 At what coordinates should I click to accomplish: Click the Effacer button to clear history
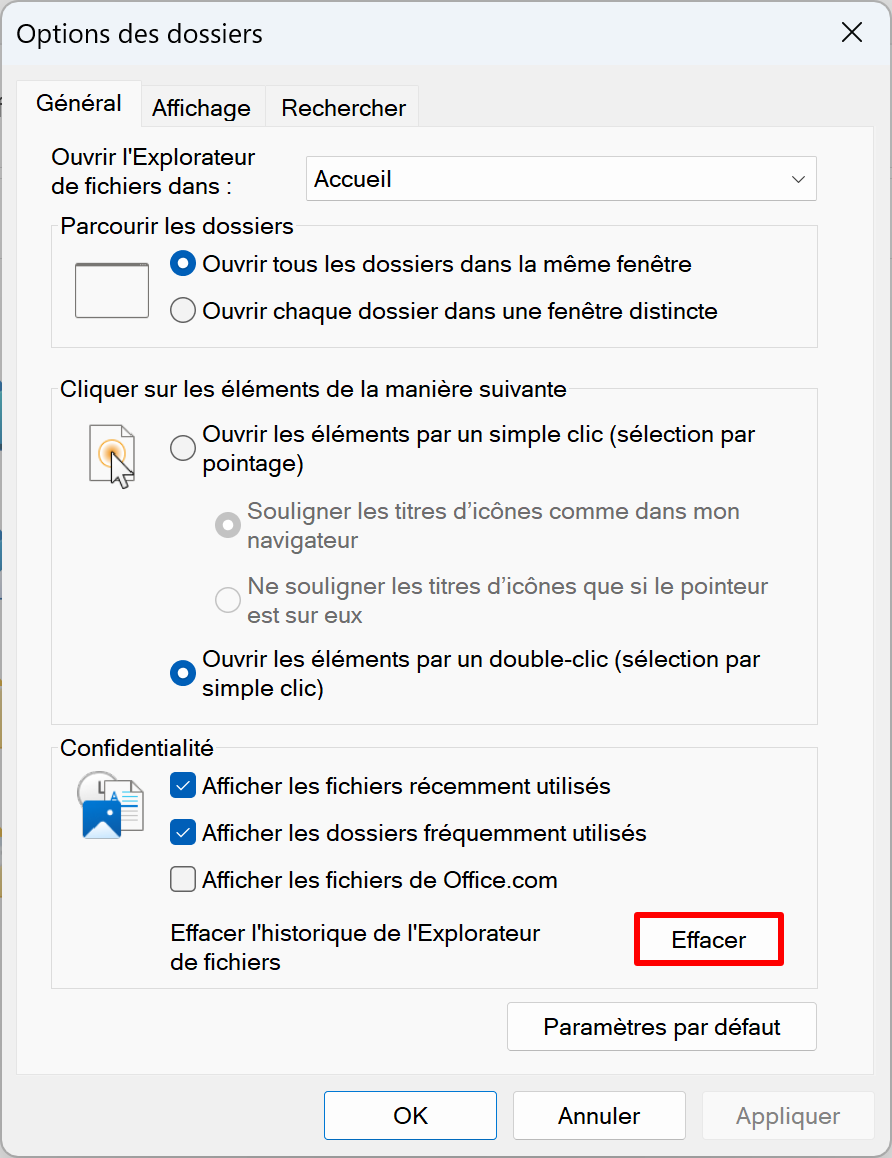pyautogui.click(x=709, y=939)
